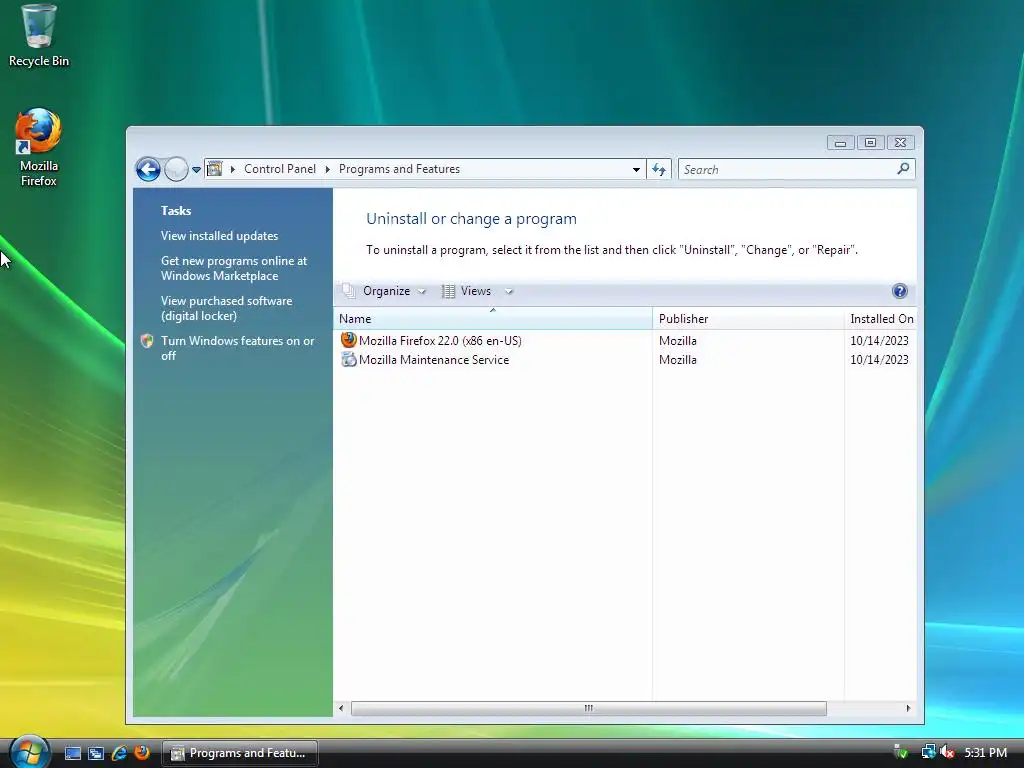The image size is (1024, 768).
Task: Expand the Views dropdown arrow
Action: (x=509, y=292)
